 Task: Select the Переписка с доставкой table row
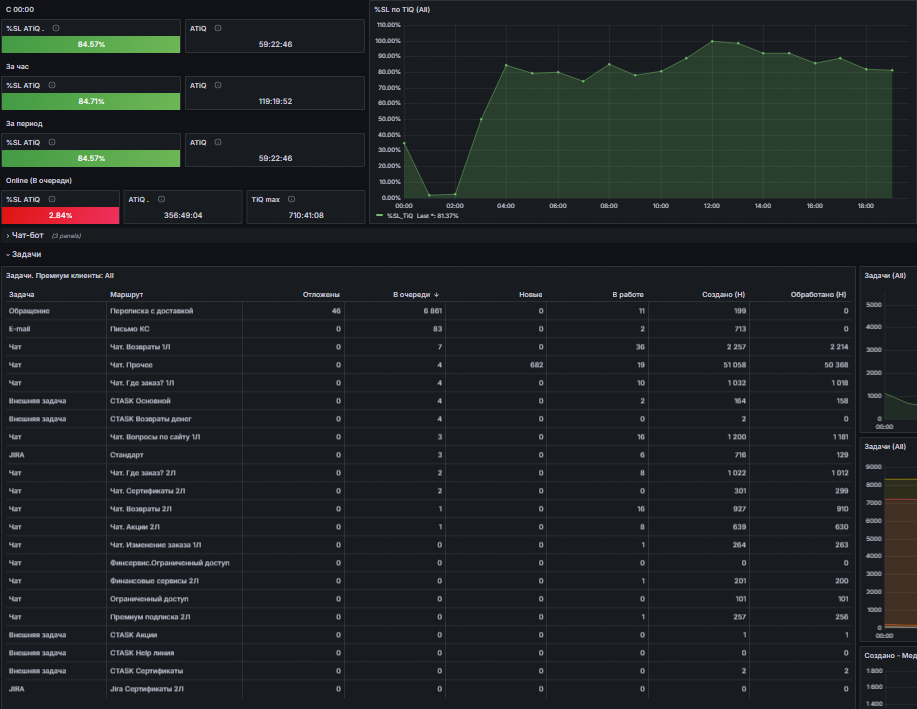428,311
